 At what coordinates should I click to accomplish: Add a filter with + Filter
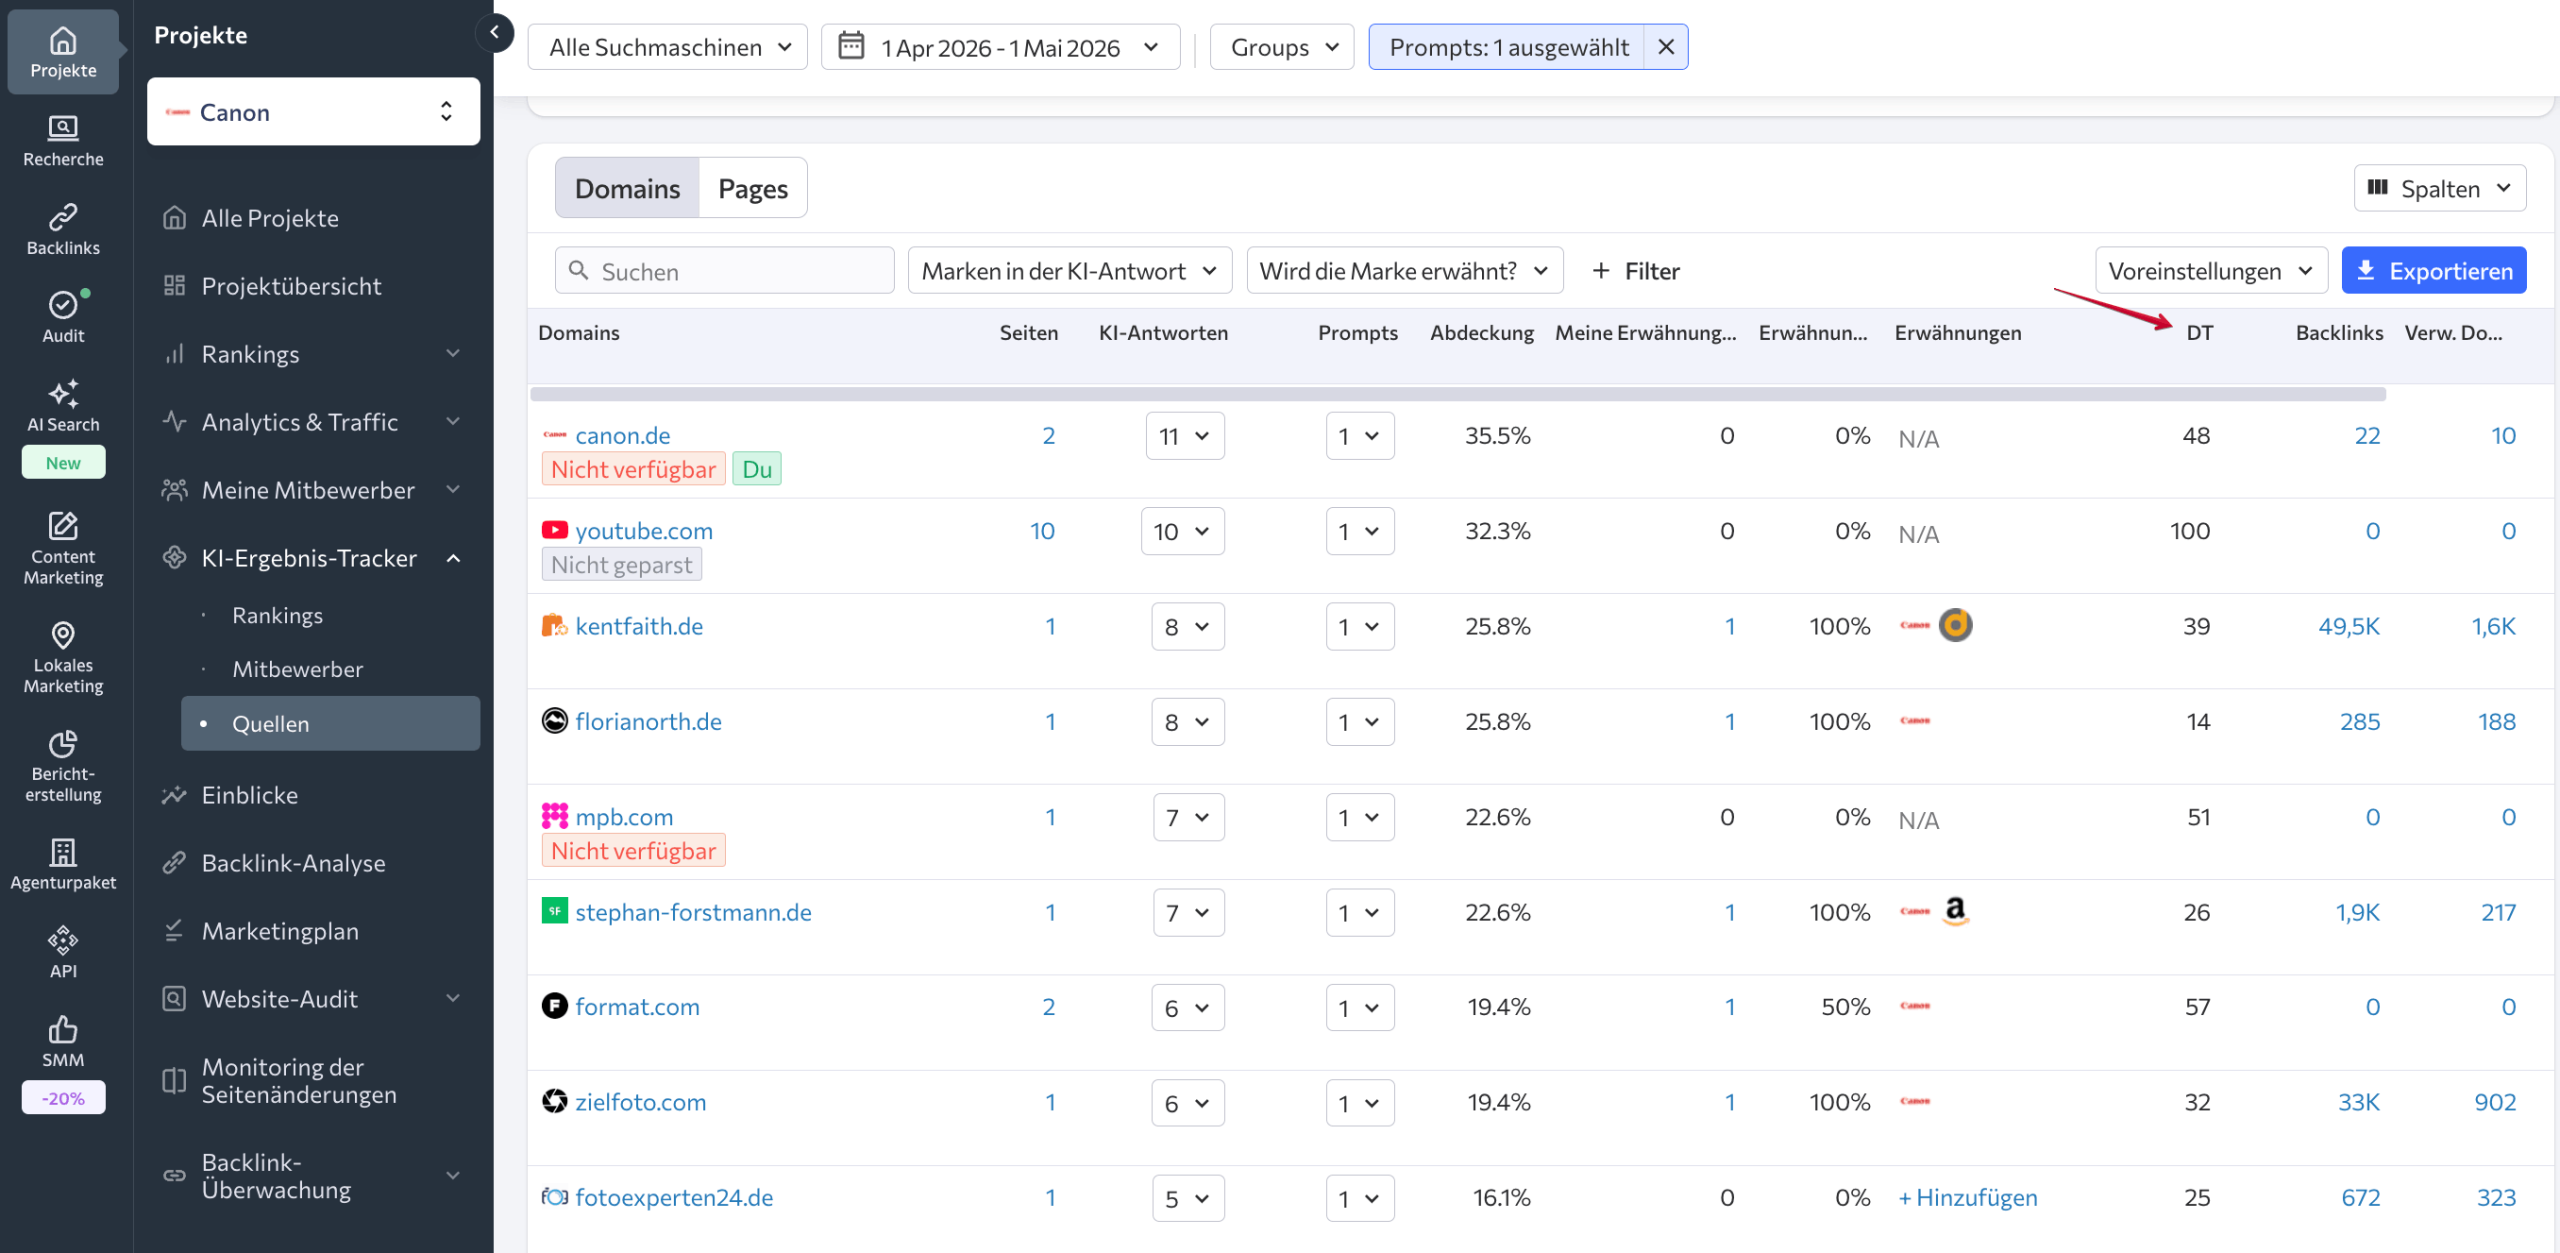point(1635,271)
